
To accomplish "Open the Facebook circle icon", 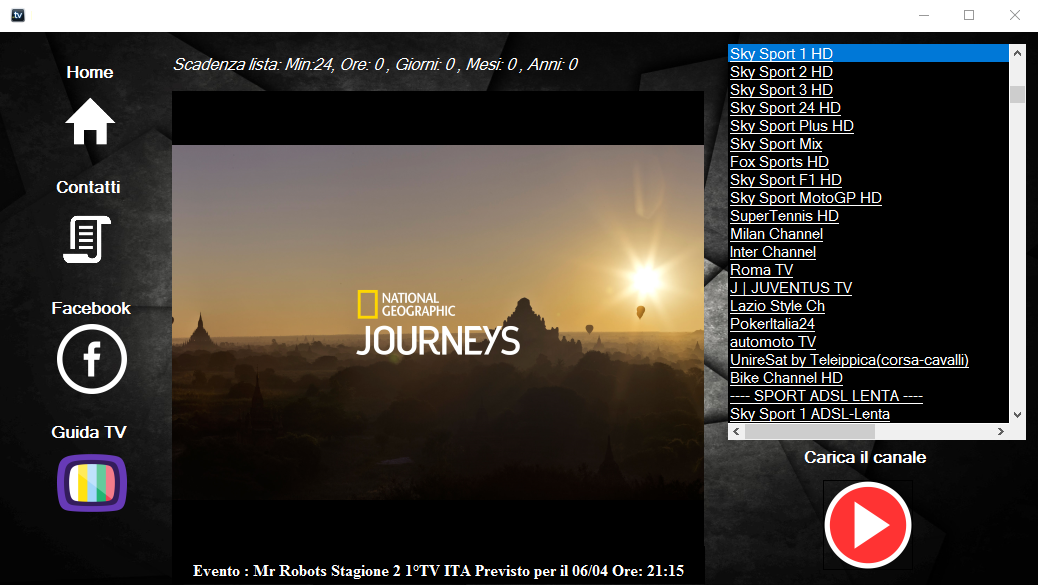I will coord(91,359).
